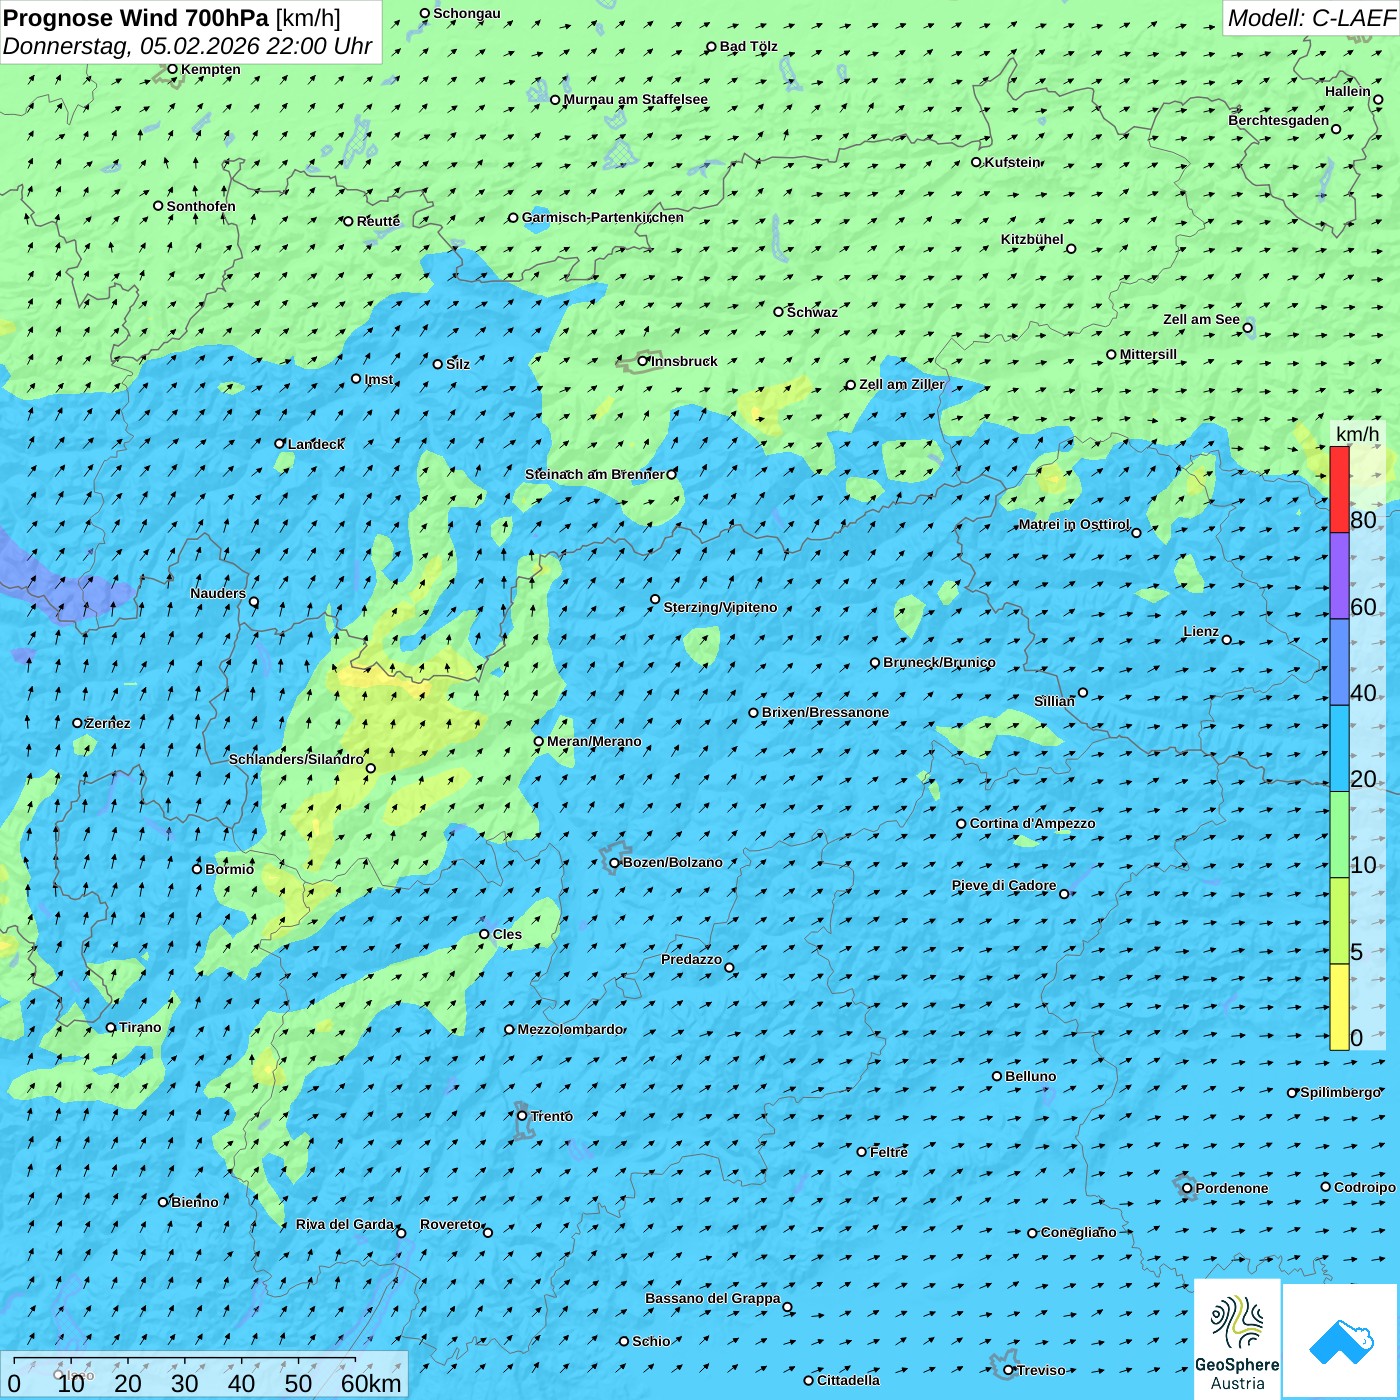Click the Matrei in Osttirol label

(1073, 524)
